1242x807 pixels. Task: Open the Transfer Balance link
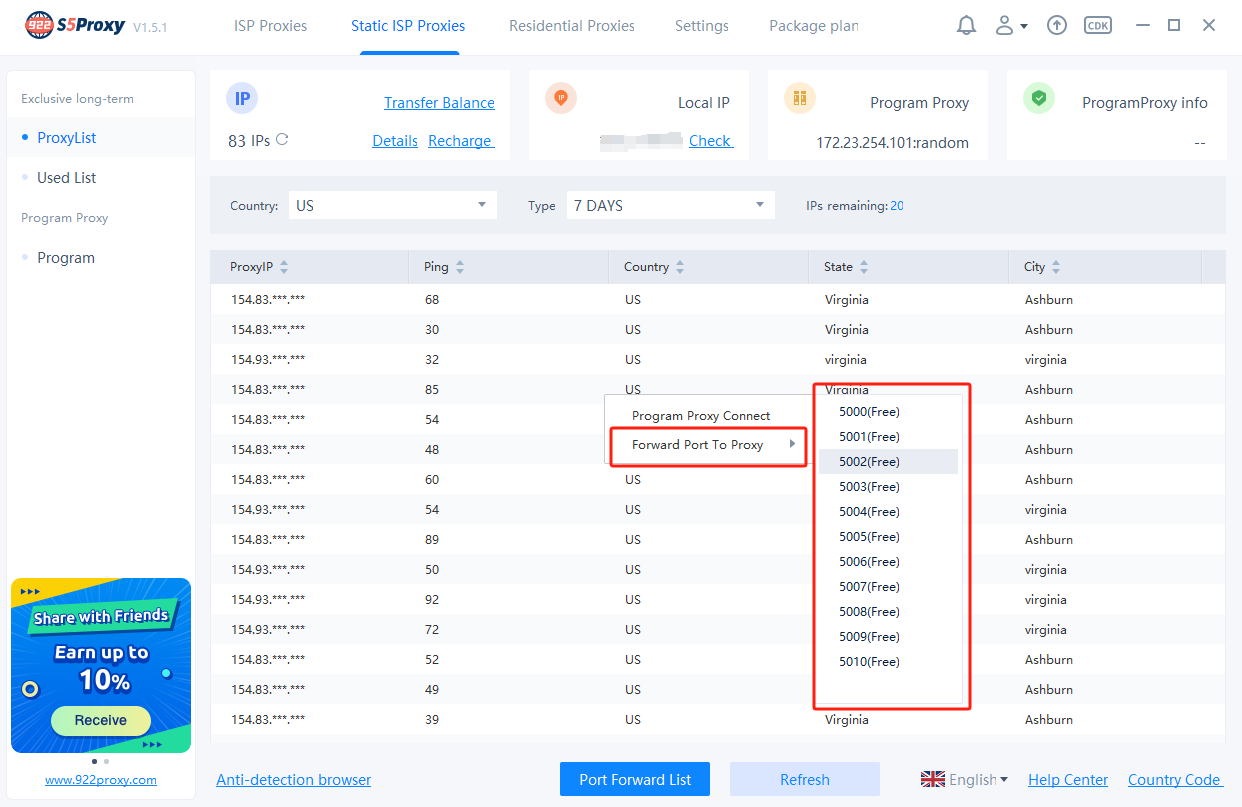pyautogui.click(x=439, y=103)
